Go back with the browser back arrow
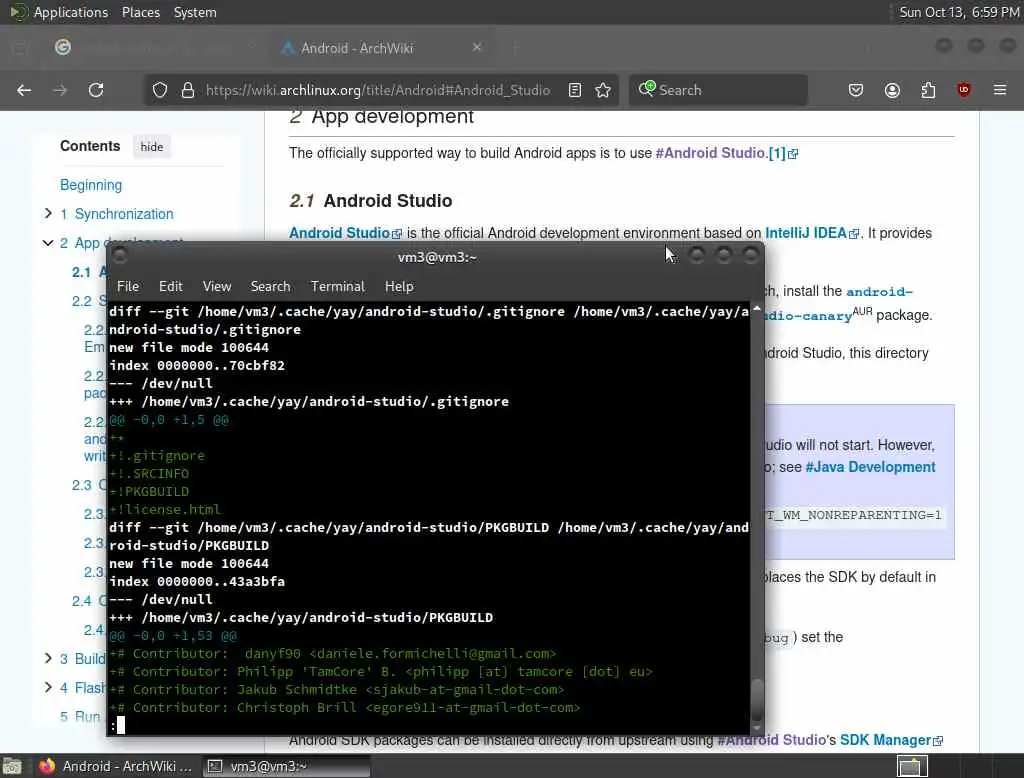Screen dimensions: 1024x778 coord(24,90)
